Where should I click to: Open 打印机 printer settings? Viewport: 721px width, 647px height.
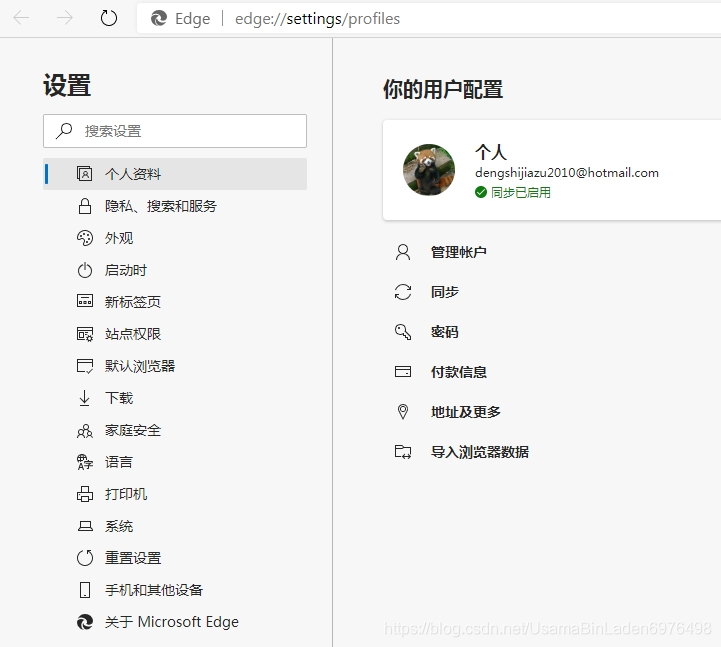(x=126, y=494)
